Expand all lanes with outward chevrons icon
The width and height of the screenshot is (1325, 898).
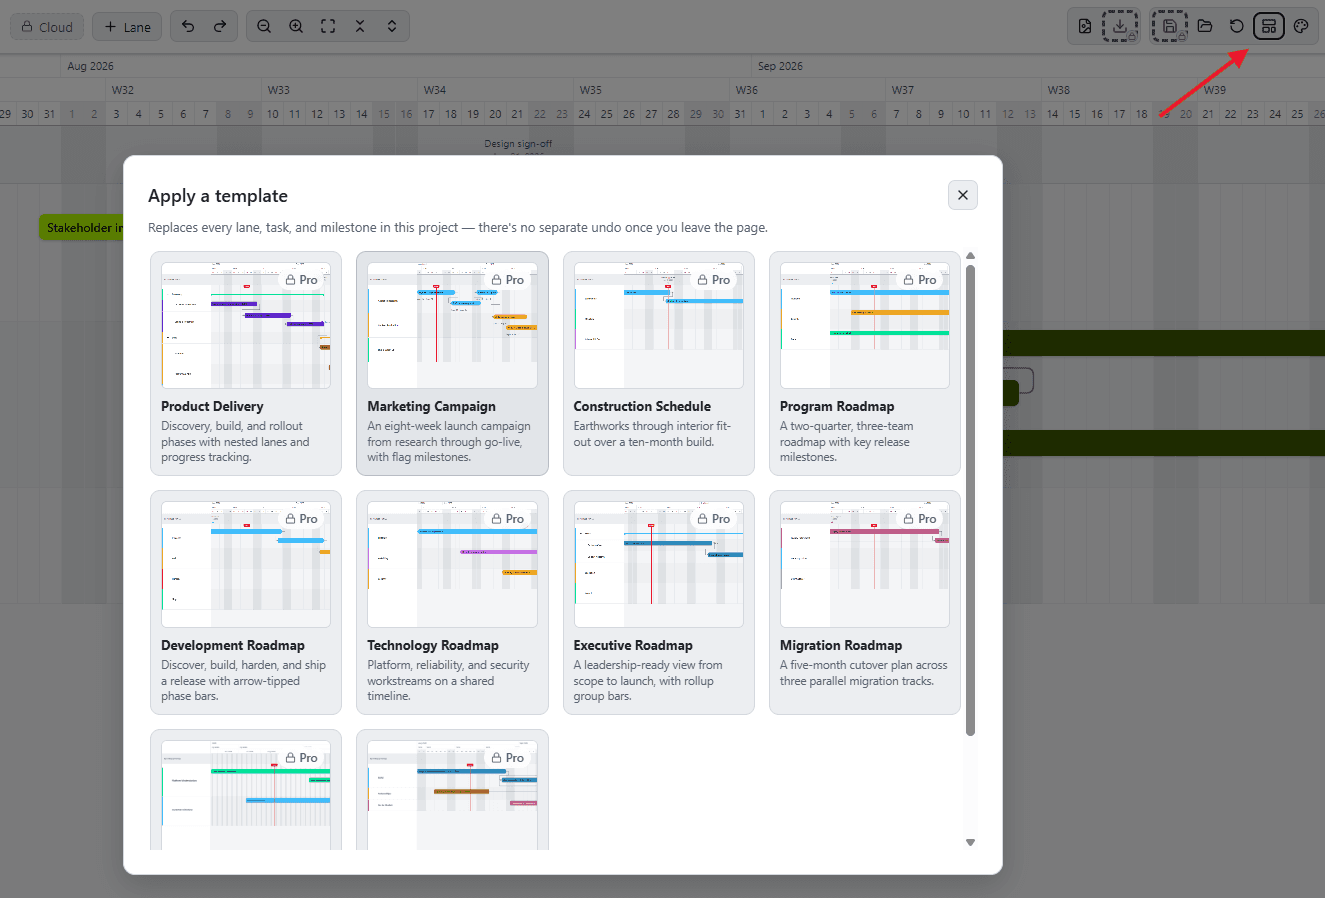(392, 26)
